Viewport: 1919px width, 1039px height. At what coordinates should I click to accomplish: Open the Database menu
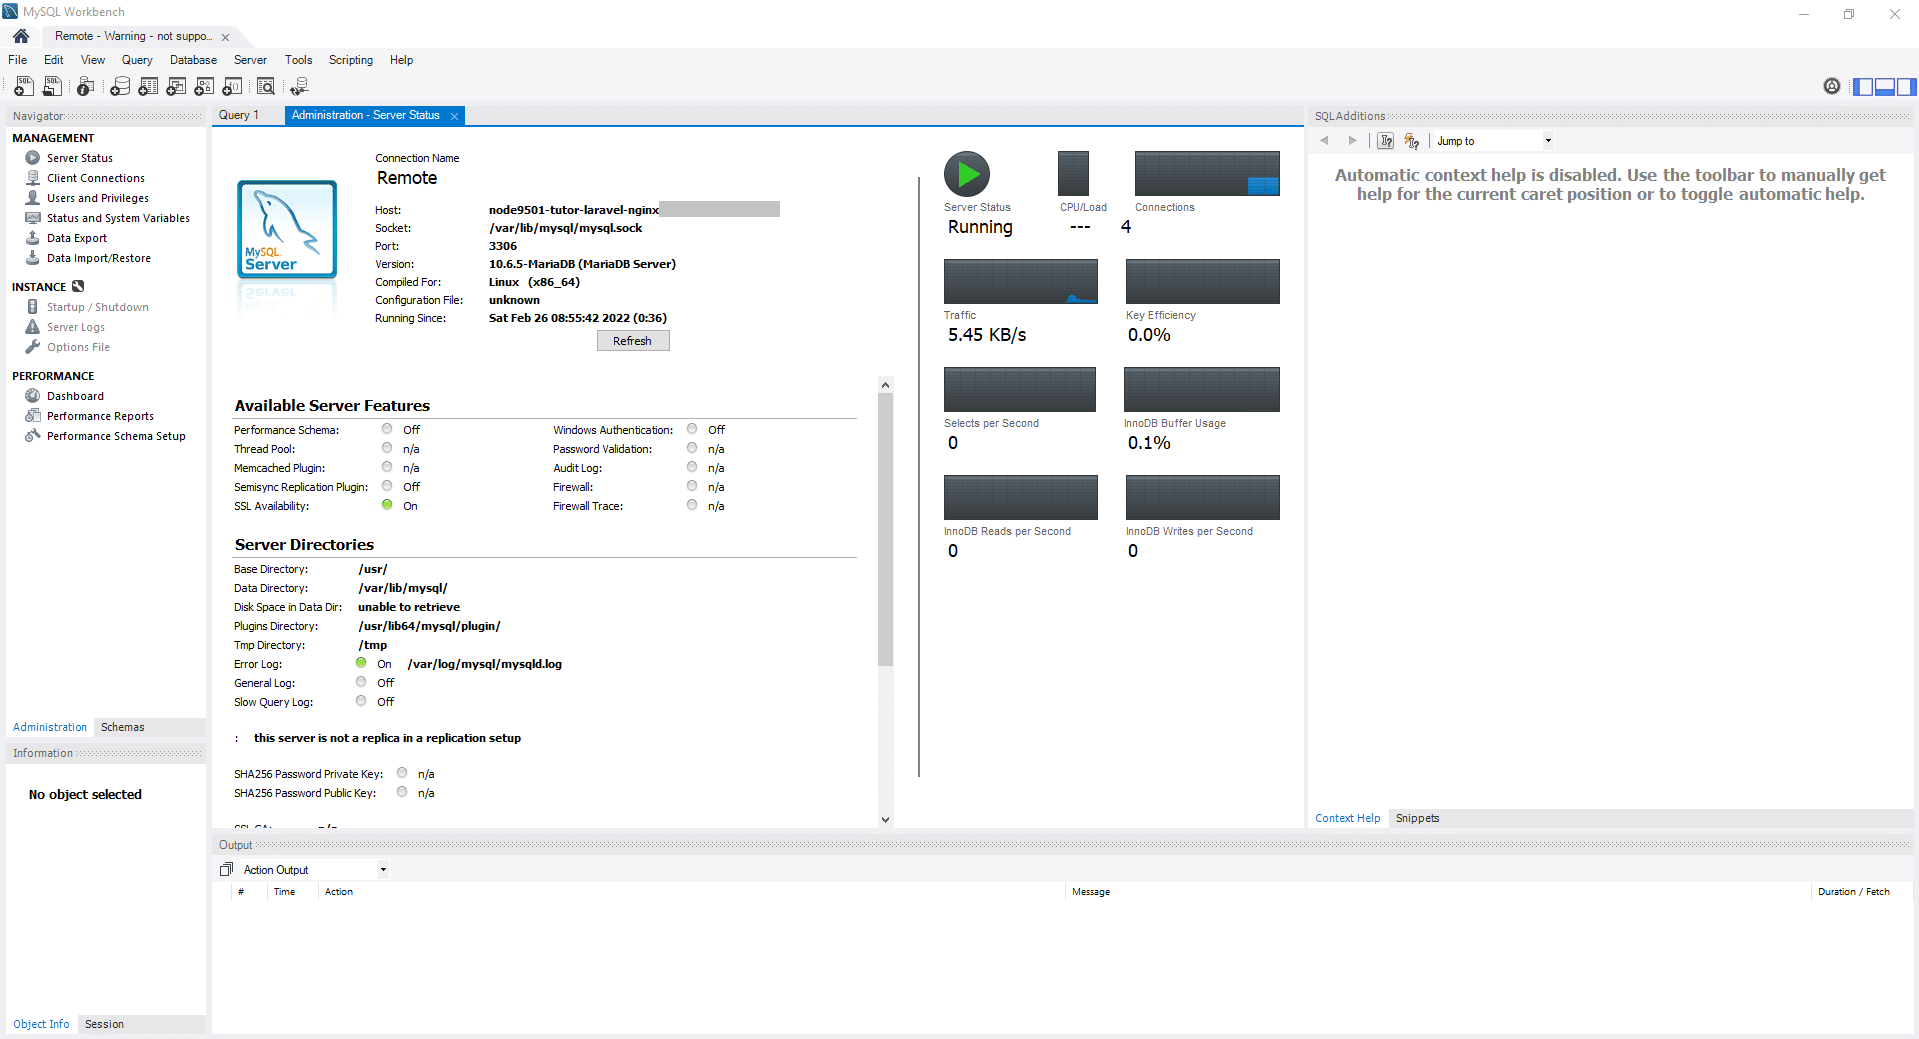coord(193,60)
